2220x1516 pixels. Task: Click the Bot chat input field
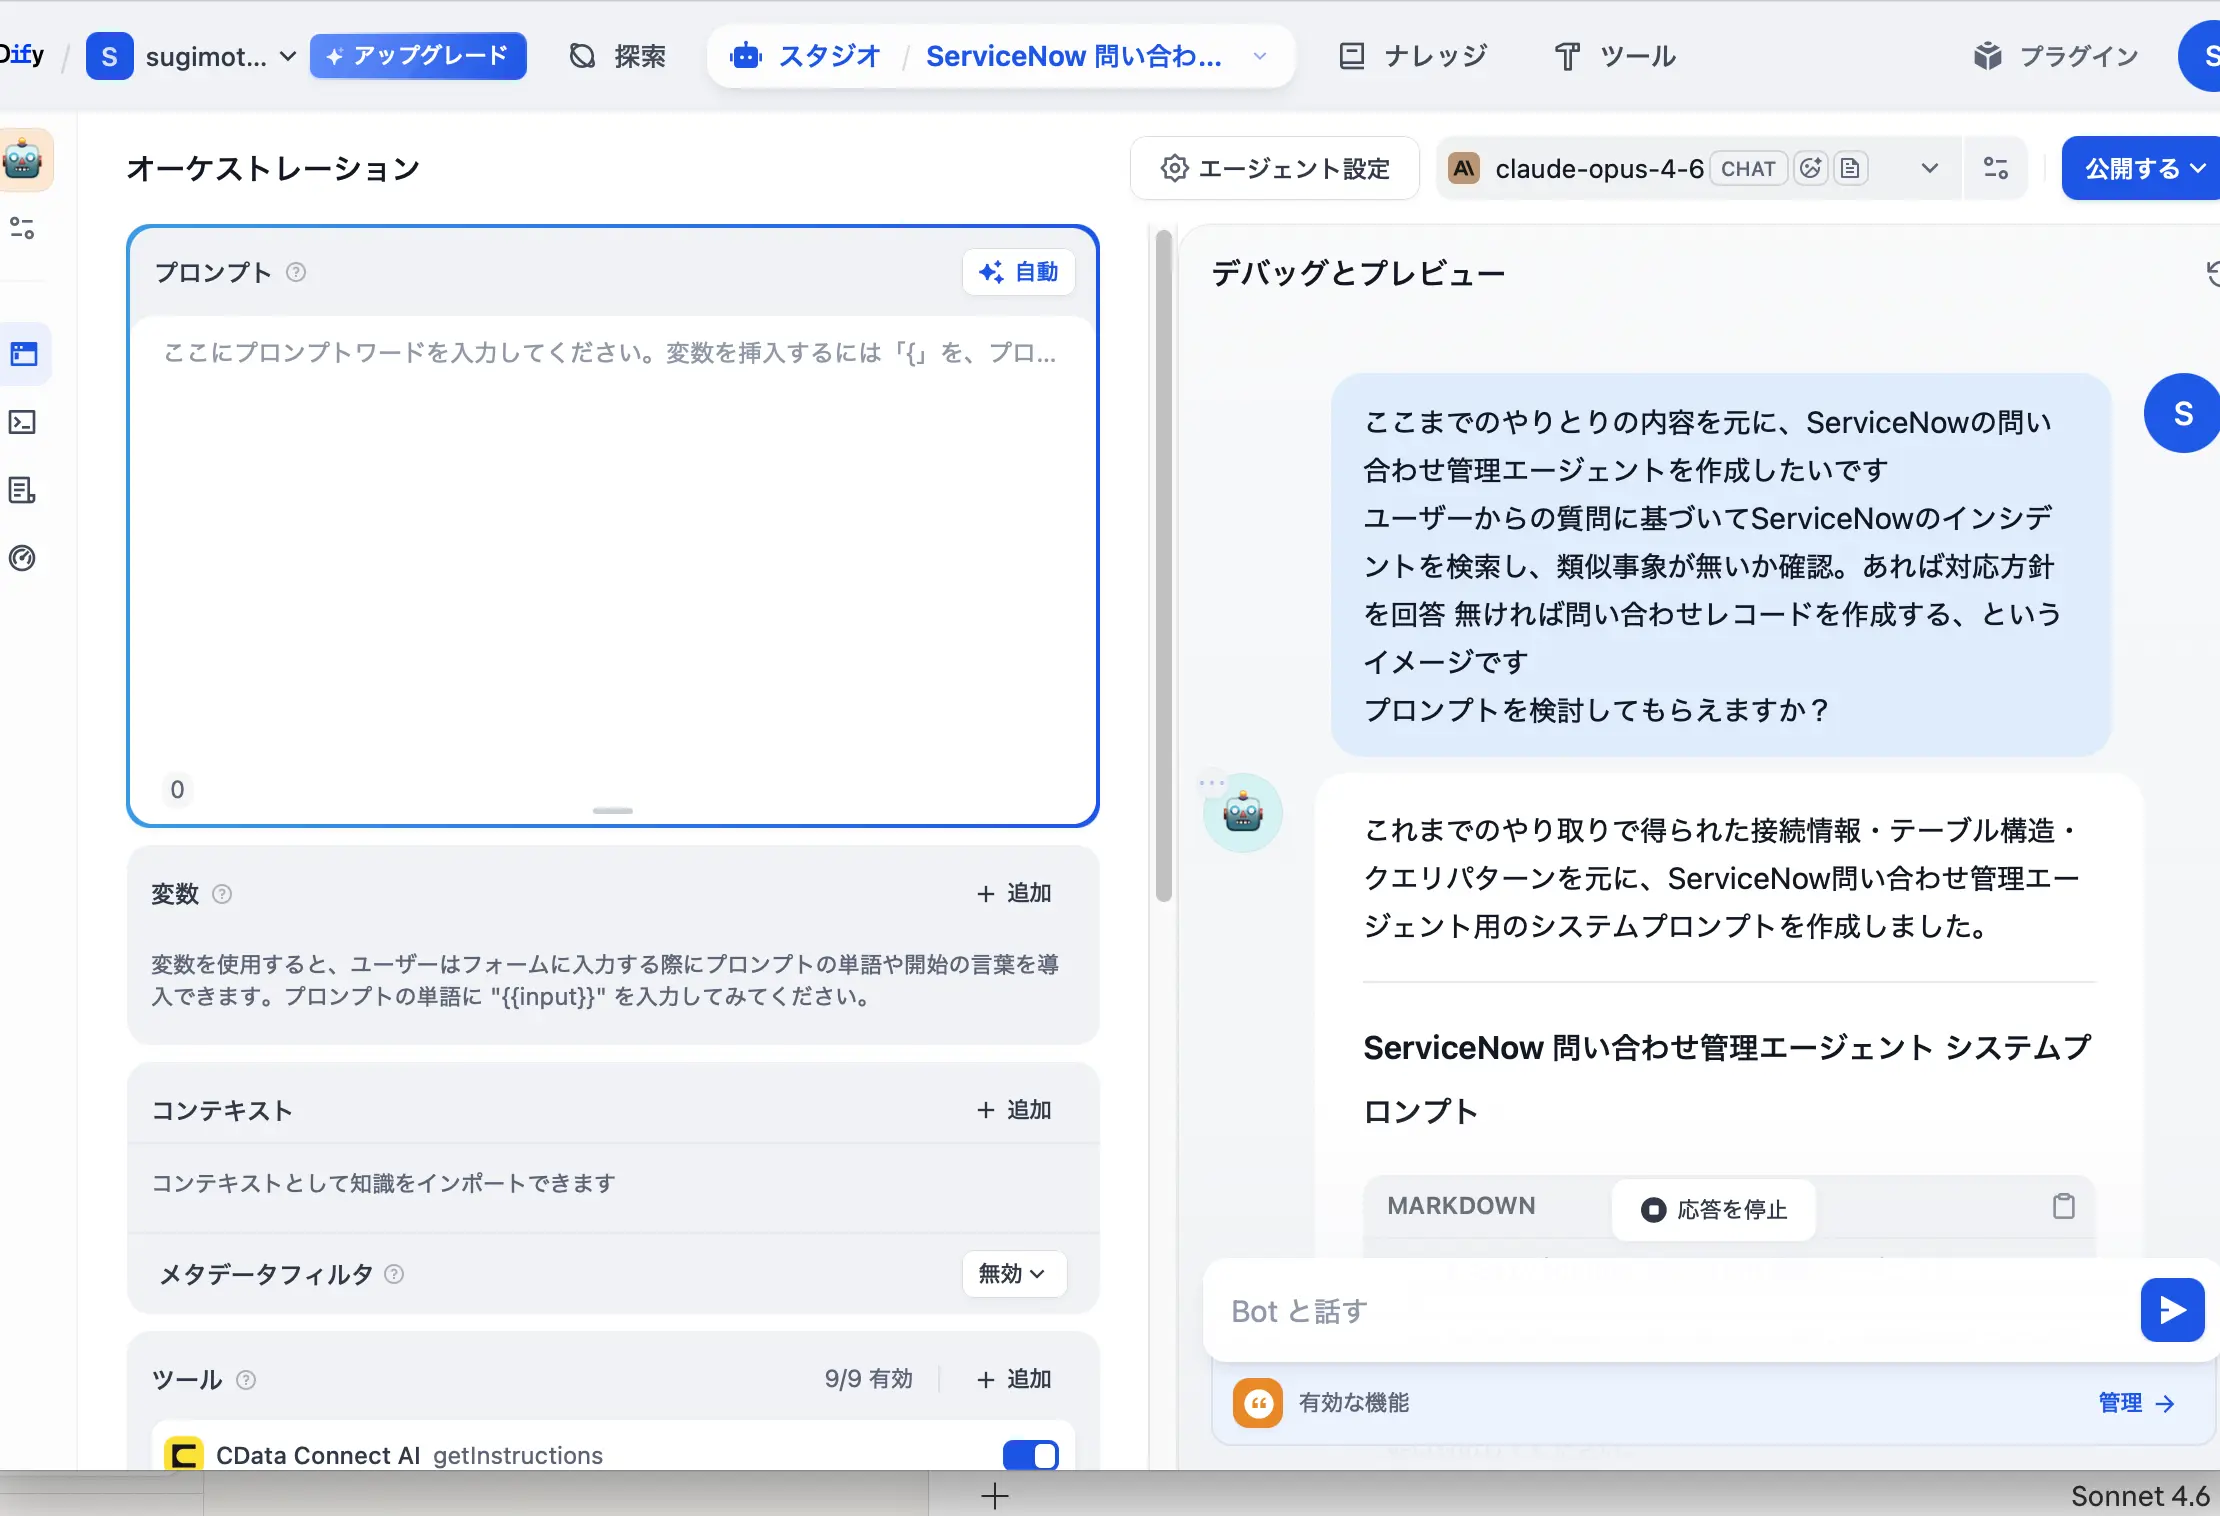pos(1650,1311)
